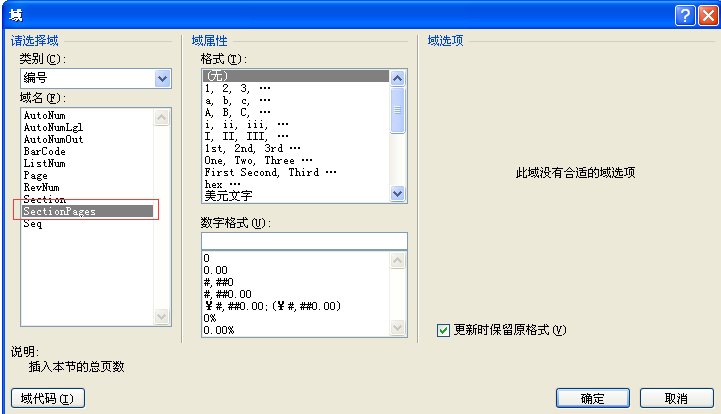Click numeric format list scroll down arrow
The width and height of the screenshot is (721, 414).
(x=398, y=328)
